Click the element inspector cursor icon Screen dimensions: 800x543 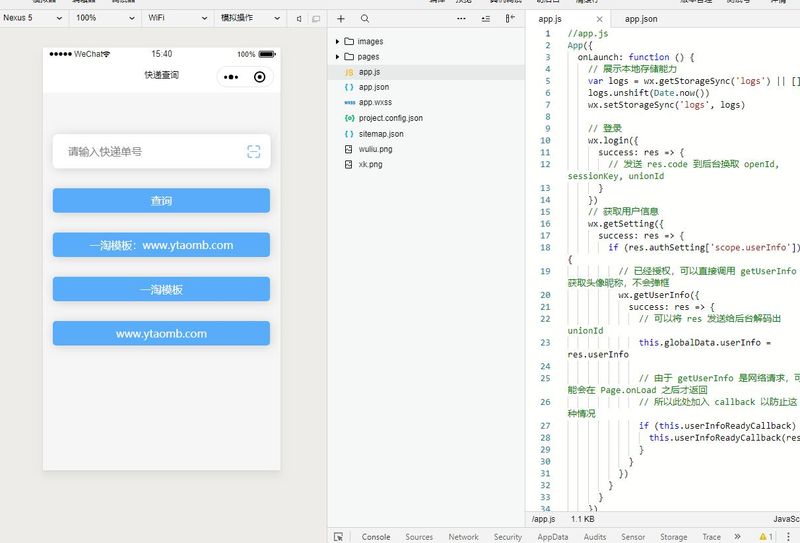338,537
